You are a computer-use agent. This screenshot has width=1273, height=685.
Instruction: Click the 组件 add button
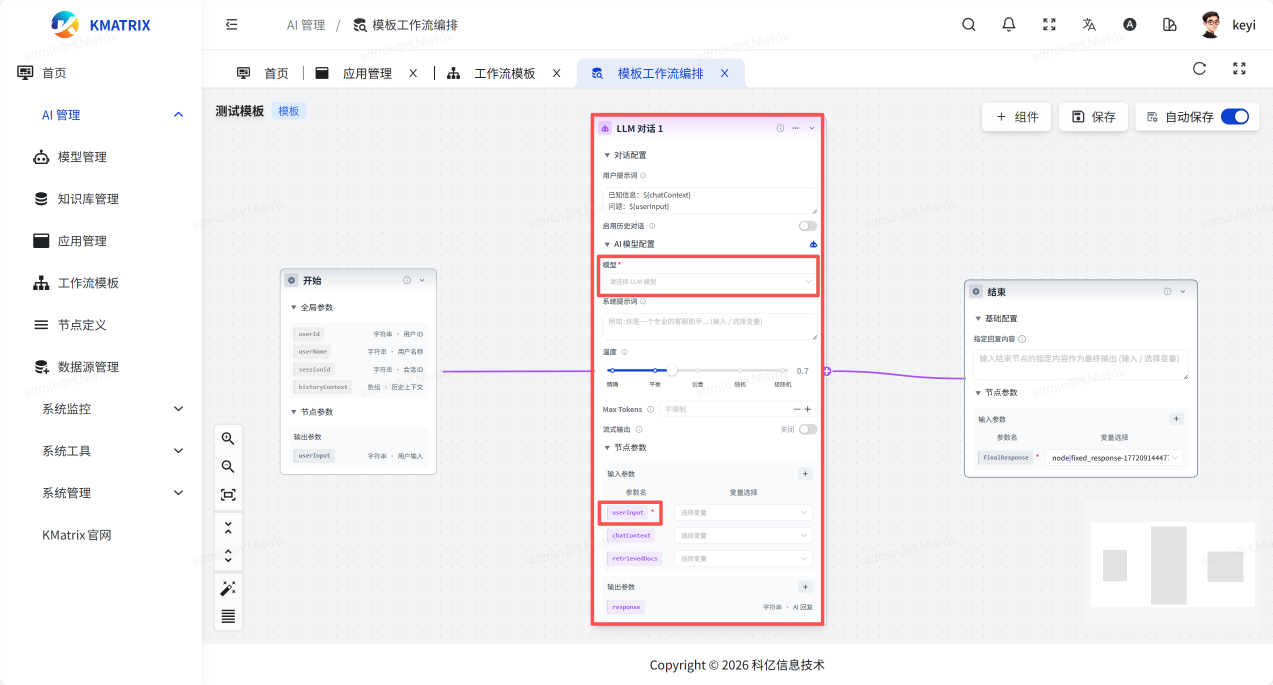pyautogui.click(x=1016, y=117)
